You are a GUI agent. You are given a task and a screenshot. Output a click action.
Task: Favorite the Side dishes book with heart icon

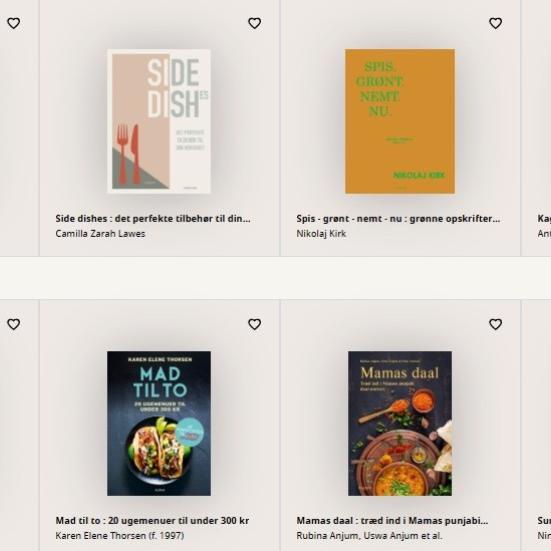point(254,23)
